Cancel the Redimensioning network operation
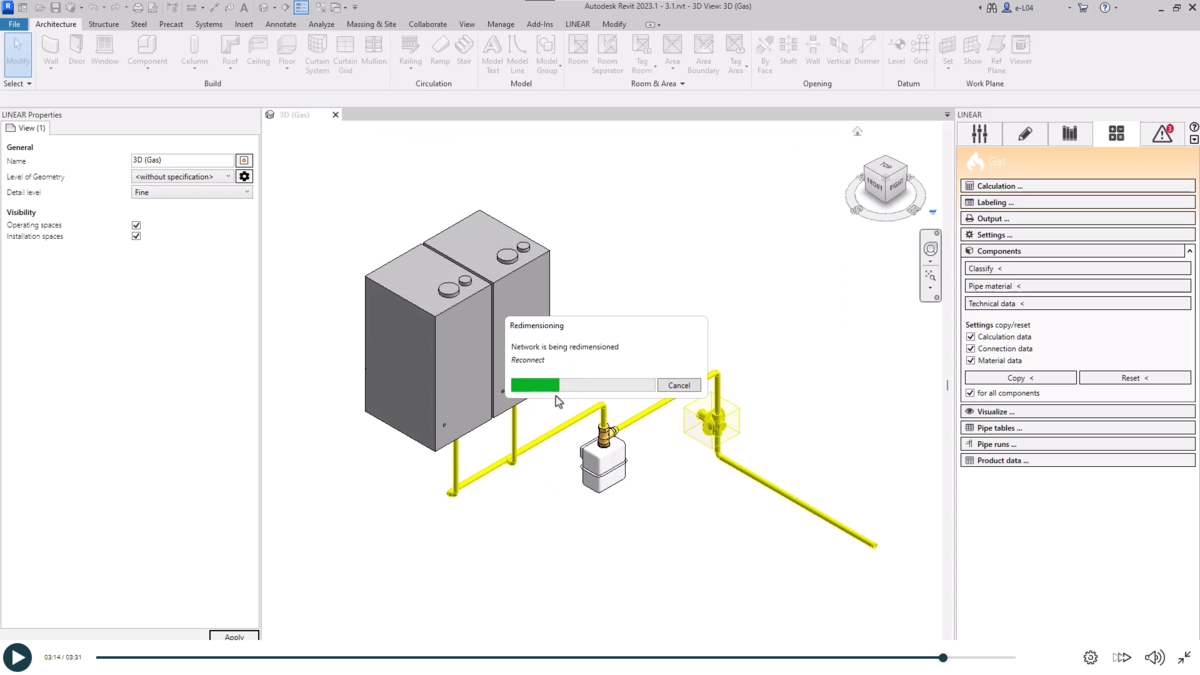1200x675 pixels. 679,385
